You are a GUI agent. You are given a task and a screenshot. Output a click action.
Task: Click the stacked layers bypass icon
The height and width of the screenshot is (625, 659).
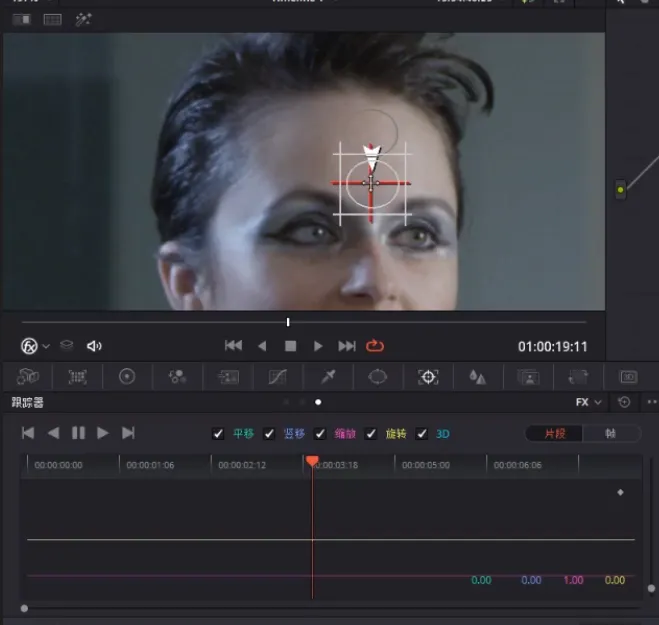[x=66, y=345]
